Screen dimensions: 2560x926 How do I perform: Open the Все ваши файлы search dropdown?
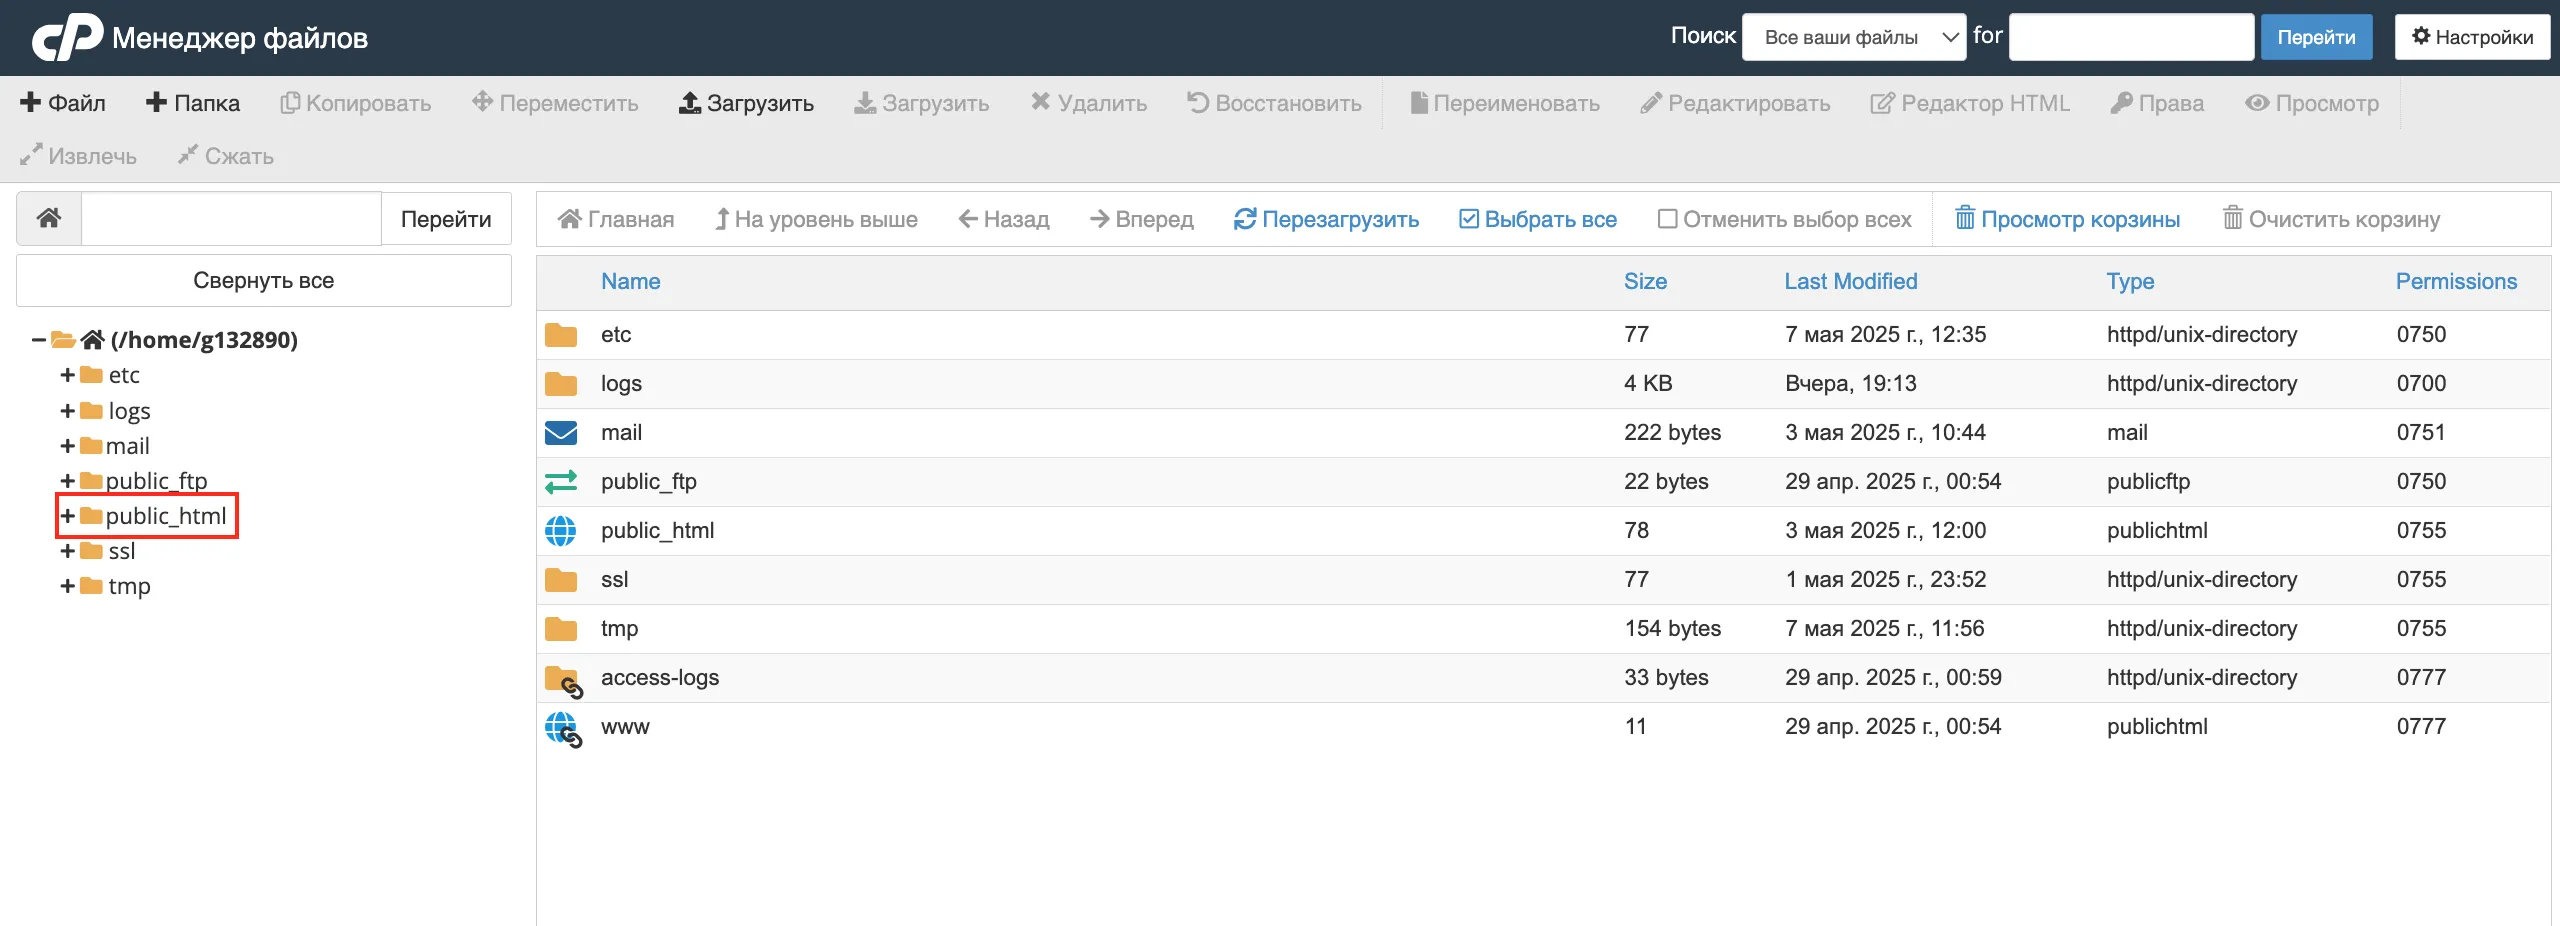click(x=1854, y=38)
